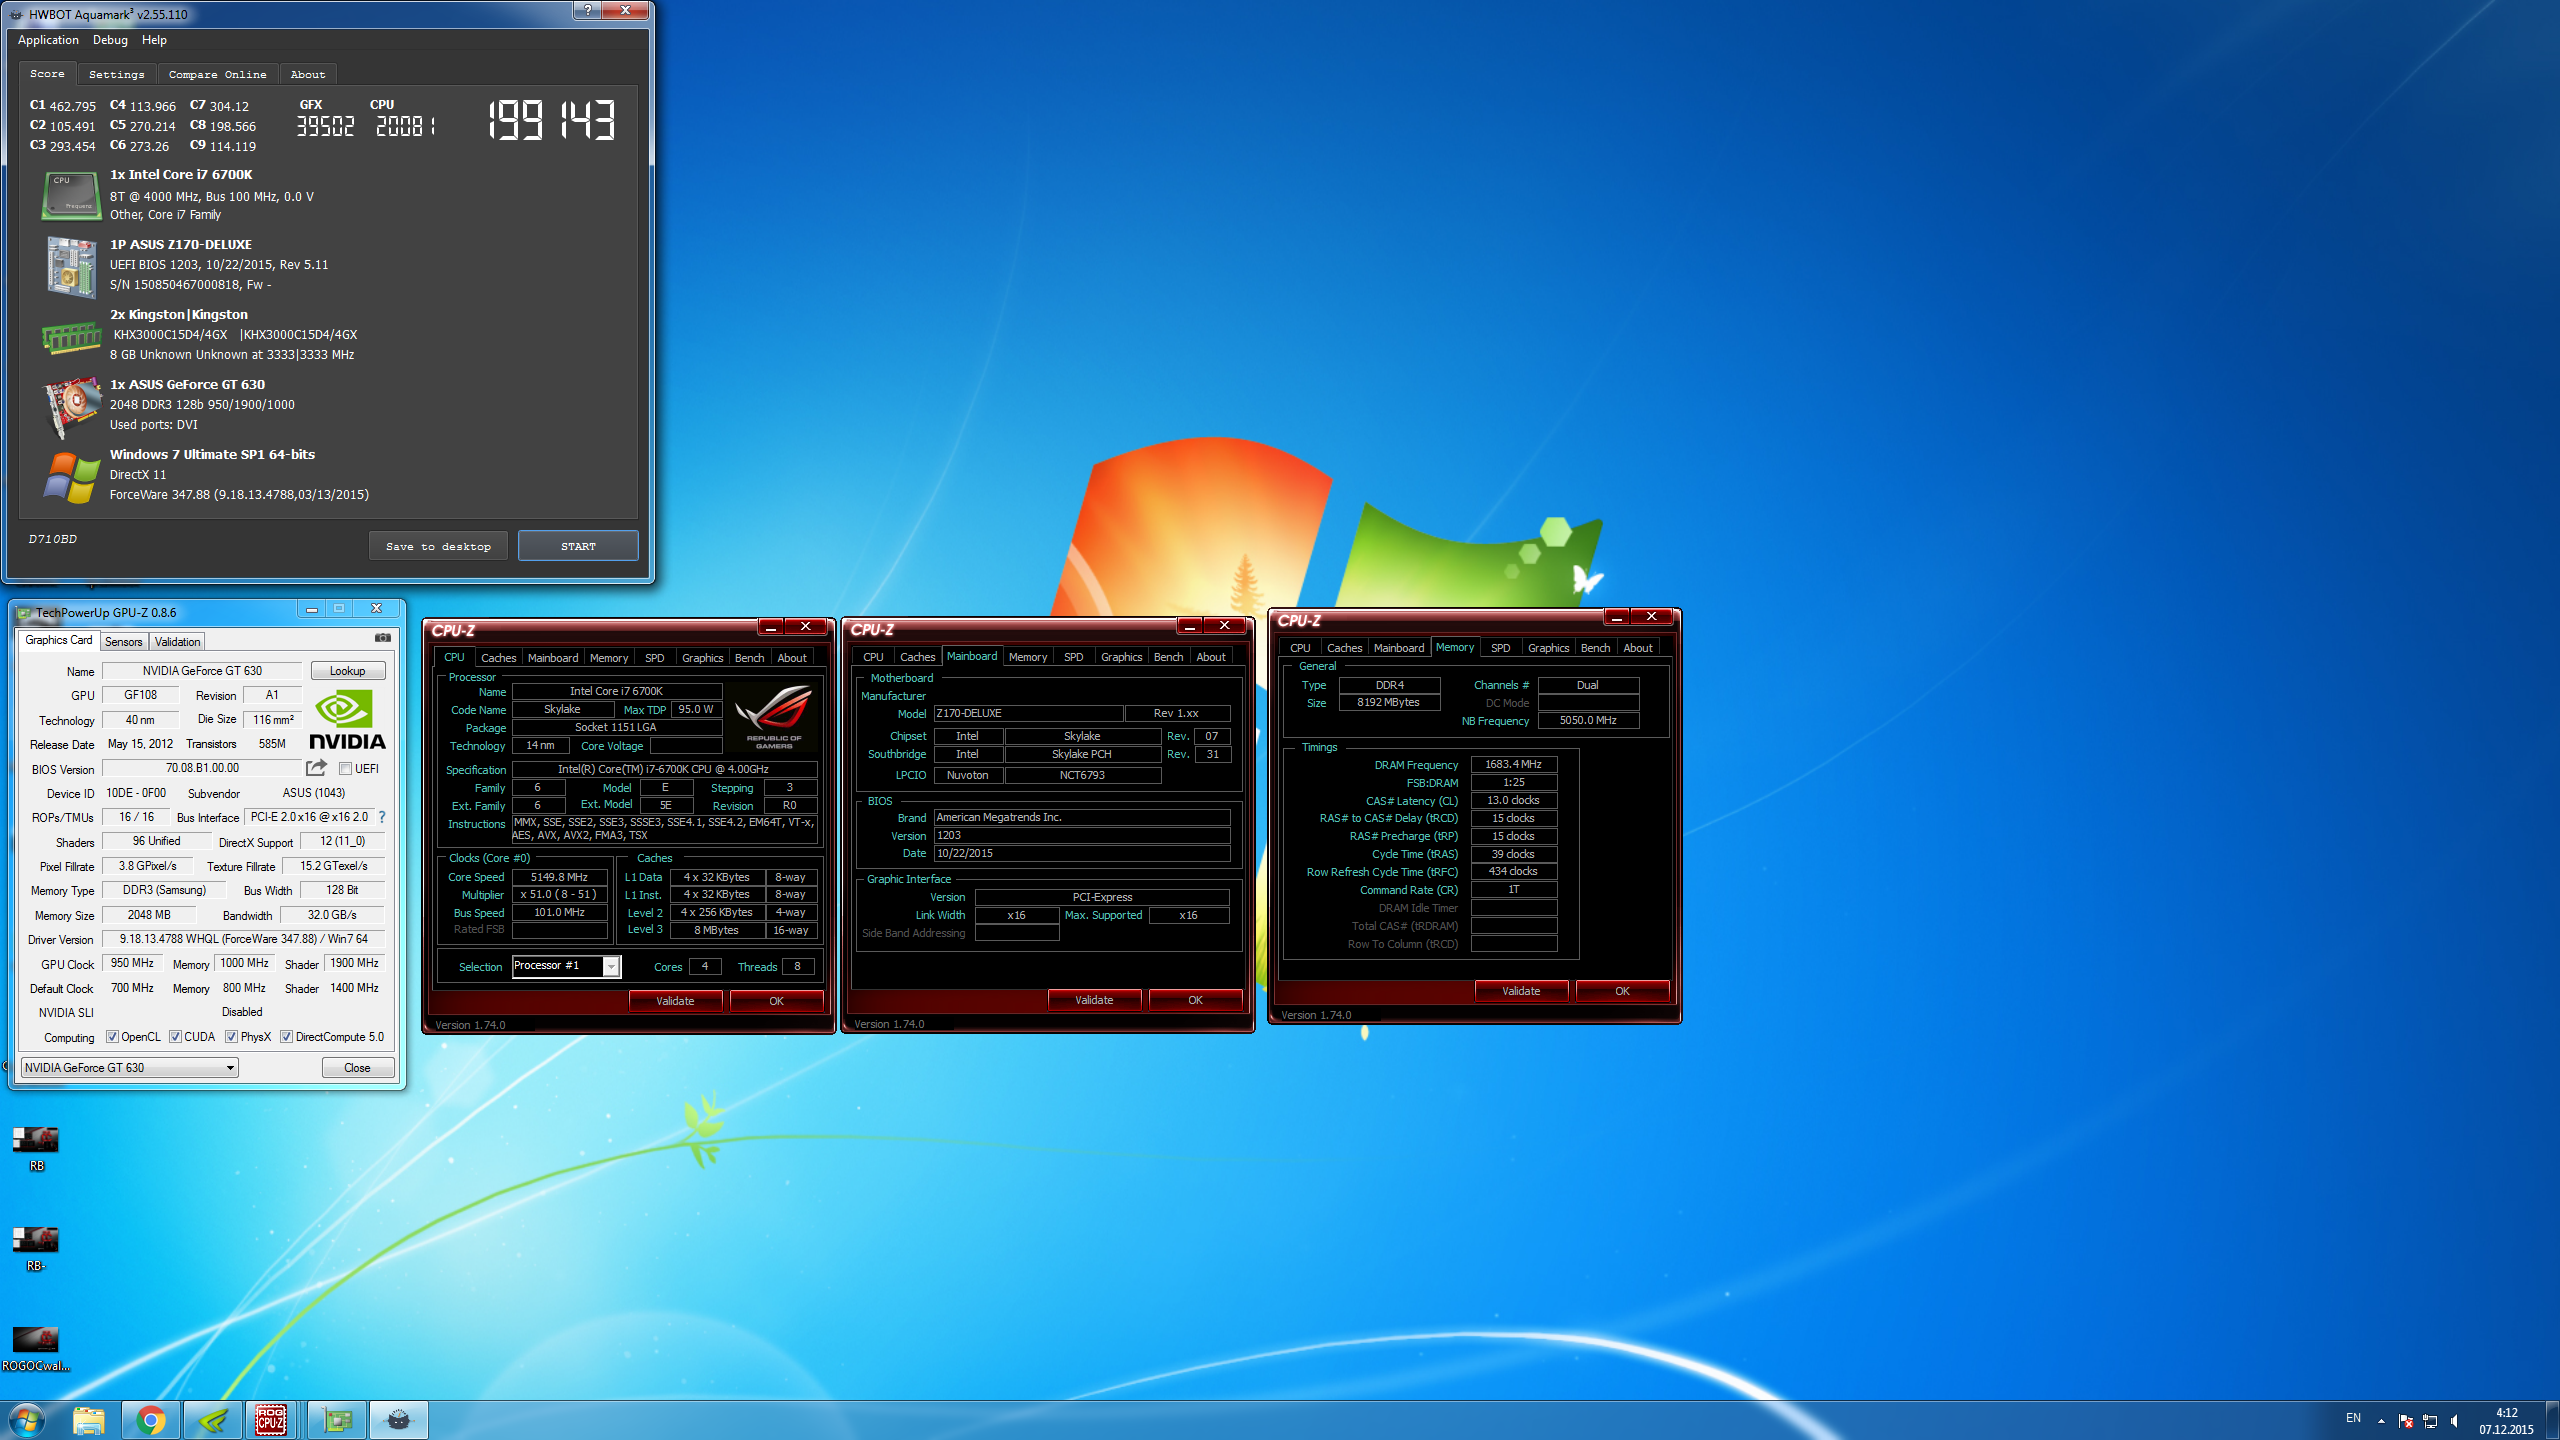Screen dimensions: 2560x1440
Task: Click the network tray icon
Action: (x=2430, y=1421)
